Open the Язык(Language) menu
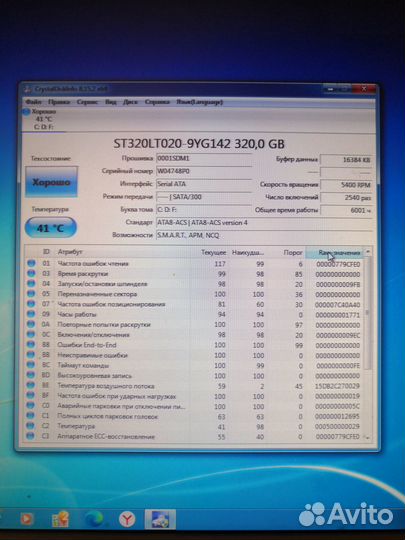 pyautogui.click(x=199, y=102)
